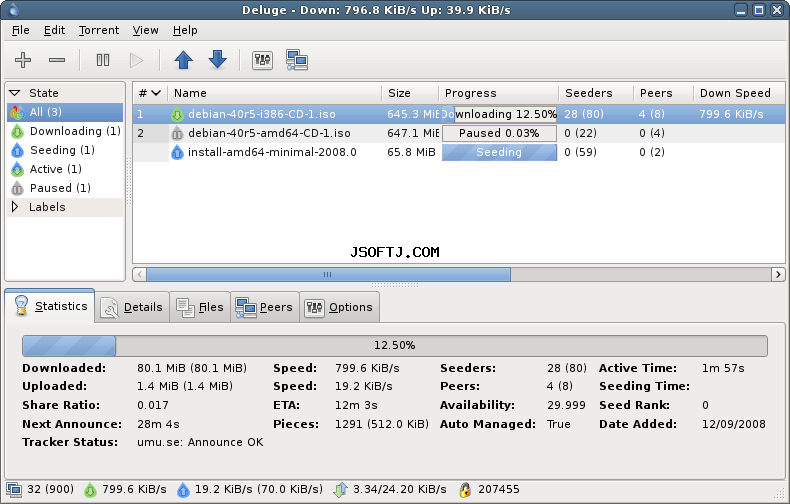Move torrent down with Queue Down arrow

tap(218, 59)
